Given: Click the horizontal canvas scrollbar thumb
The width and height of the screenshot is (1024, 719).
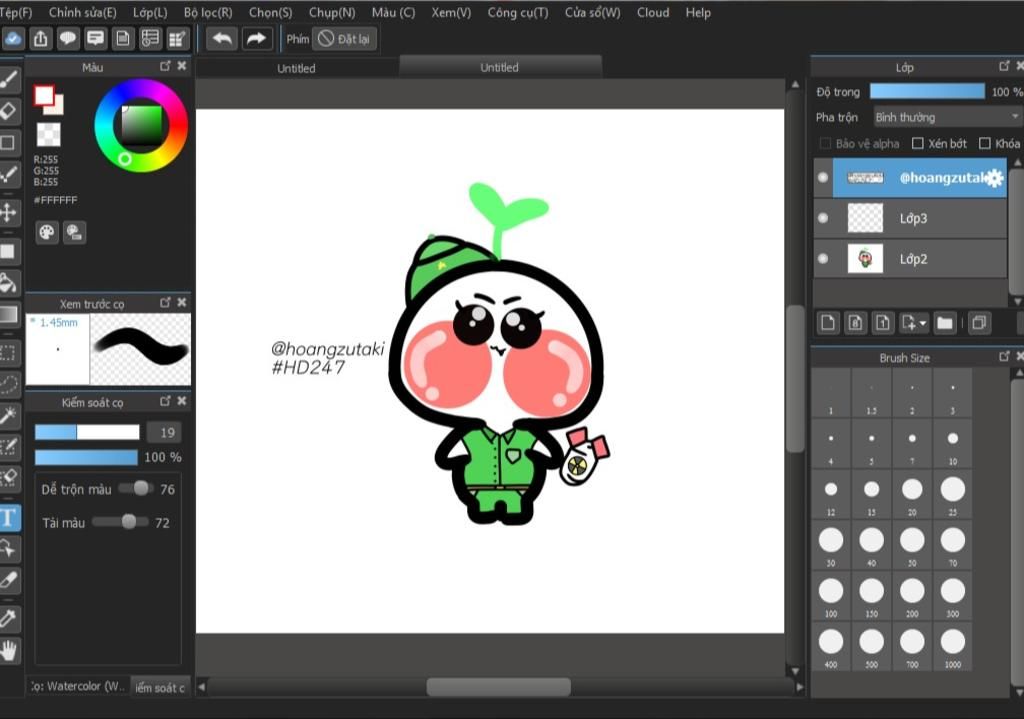Looking at the screenshot, I should tap(498, 686).
